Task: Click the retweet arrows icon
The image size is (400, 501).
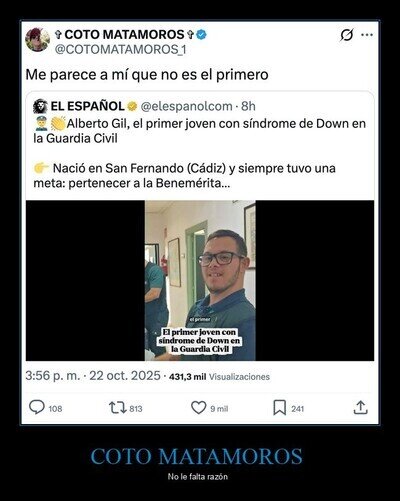Action: click(x=117, y=408)
